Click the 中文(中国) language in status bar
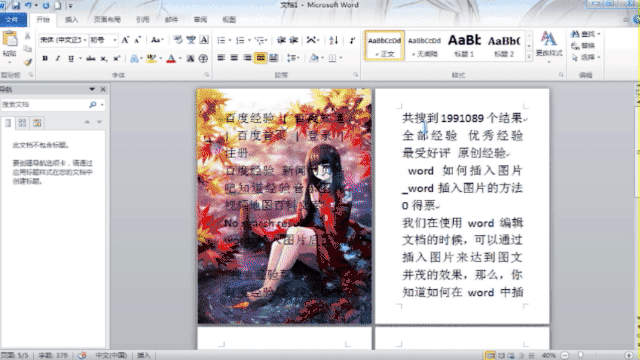This screenshot has height=360, width=640. point(111,356)
